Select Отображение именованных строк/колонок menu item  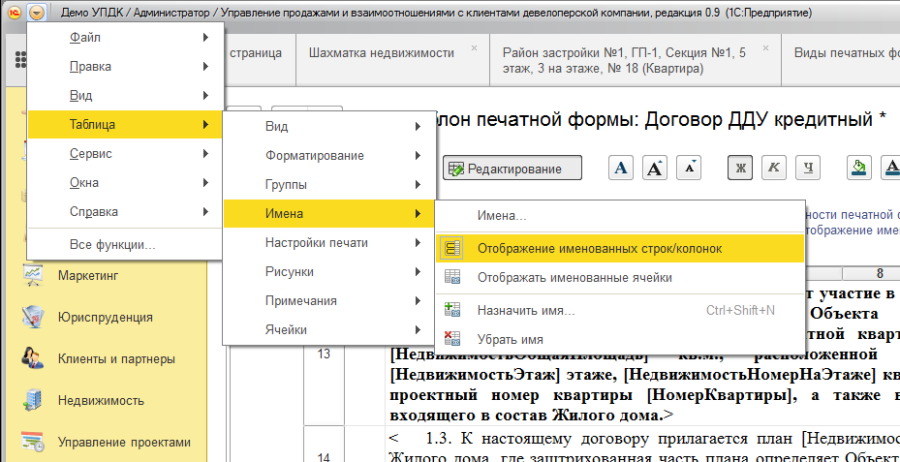point(599,247)
